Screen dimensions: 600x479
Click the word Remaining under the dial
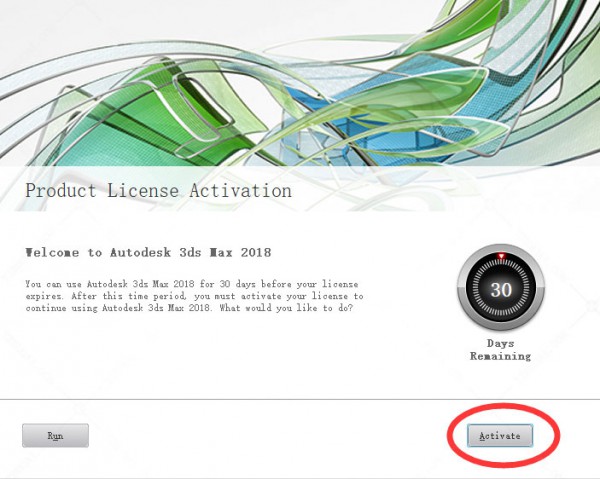(x=501, y=356)
